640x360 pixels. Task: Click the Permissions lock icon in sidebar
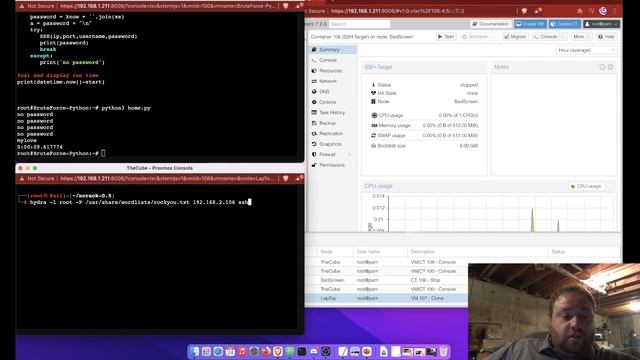[314, 165]
